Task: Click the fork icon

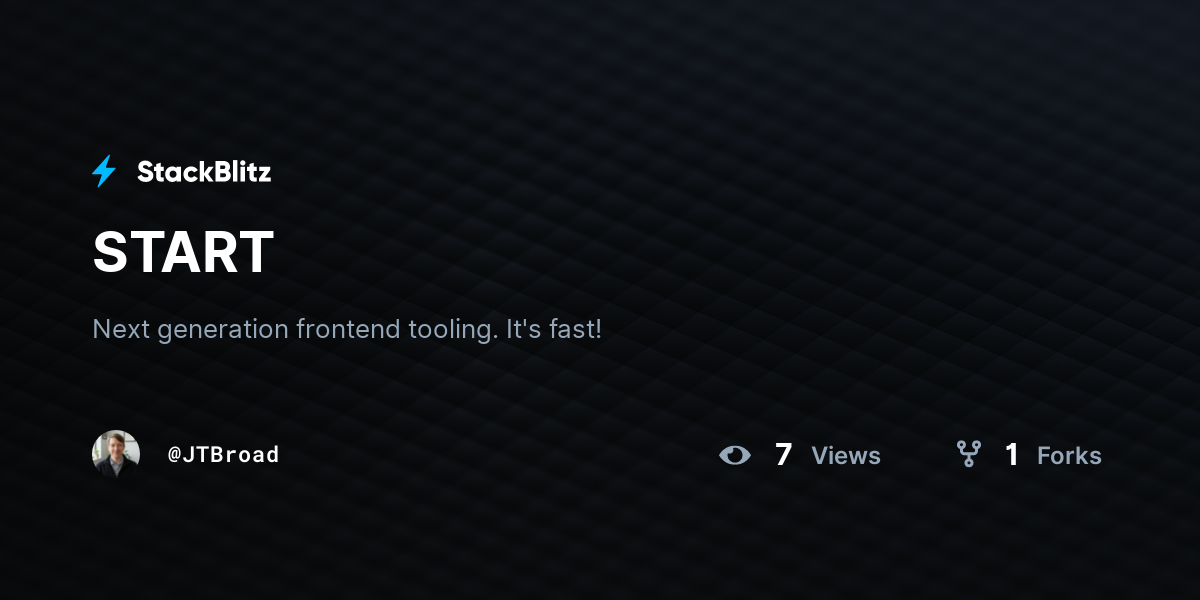Action: [x=968, y=455]
